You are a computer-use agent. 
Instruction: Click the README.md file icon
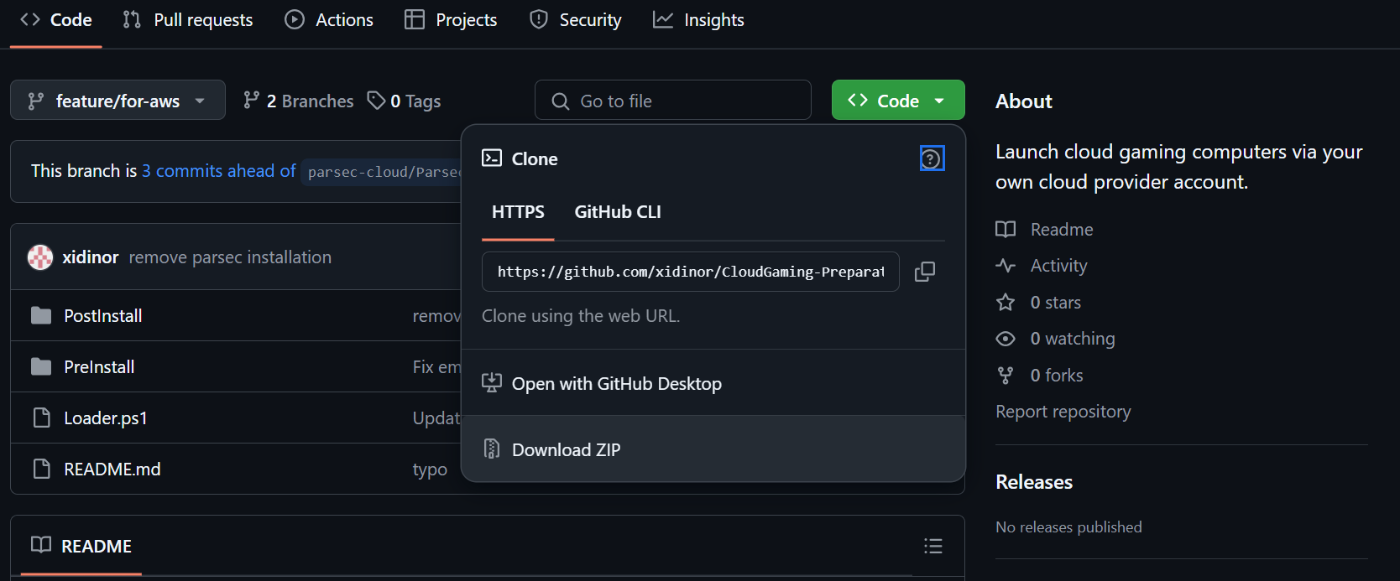(x=41, y=469)
